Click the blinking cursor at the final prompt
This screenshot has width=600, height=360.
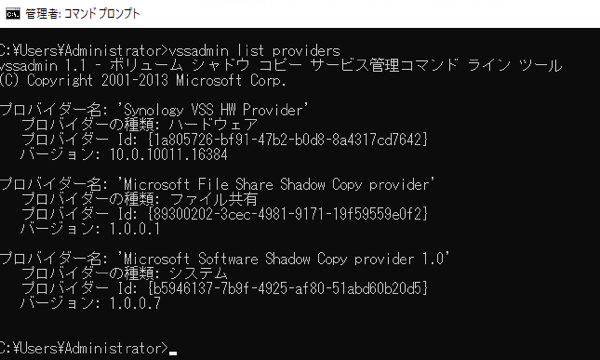click(x=173, y=353)
